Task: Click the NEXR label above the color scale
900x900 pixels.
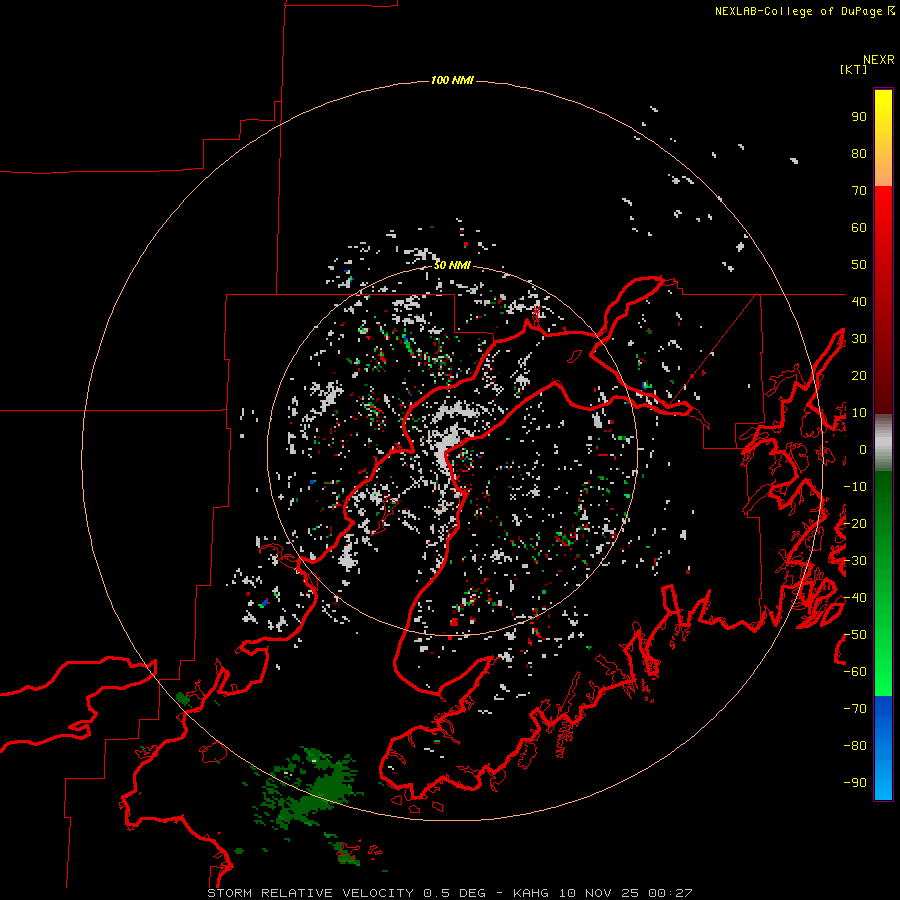Action: 879,60
